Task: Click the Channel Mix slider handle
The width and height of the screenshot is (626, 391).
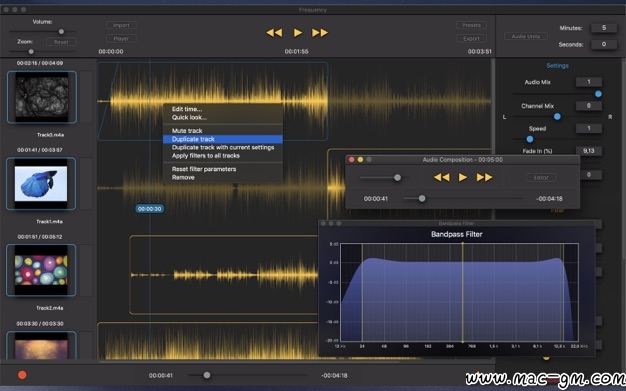Action: 557,117
